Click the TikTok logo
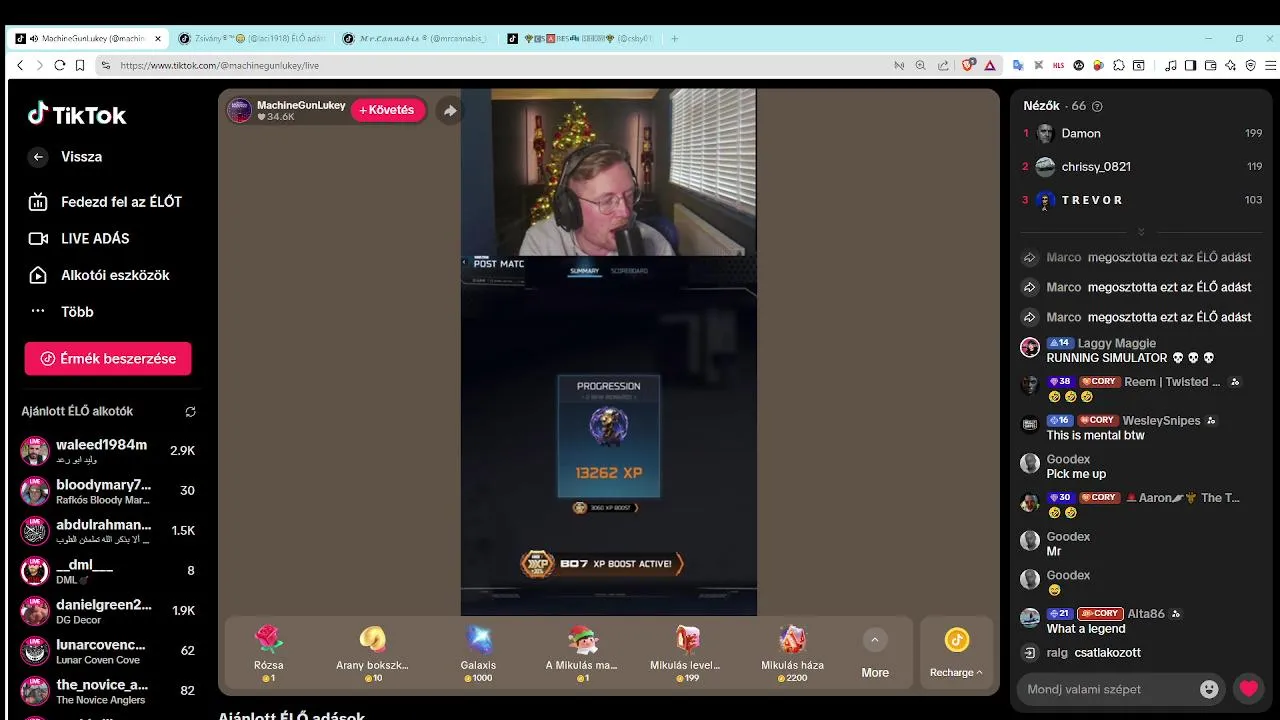Viewport: 1280px width, 720px height. pyautogui.click(x=77, y=114)
